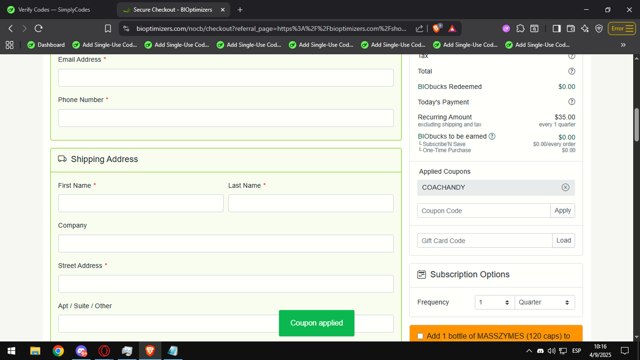Open Brave browser taskbar icon
The image size is (640, 360).
point(150,351)
